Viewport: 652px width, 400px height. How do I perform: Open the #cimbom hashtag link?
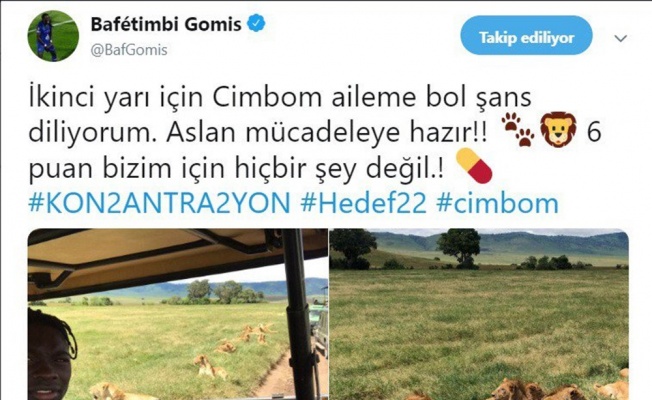pyautogui.click(x=497, y=203)
